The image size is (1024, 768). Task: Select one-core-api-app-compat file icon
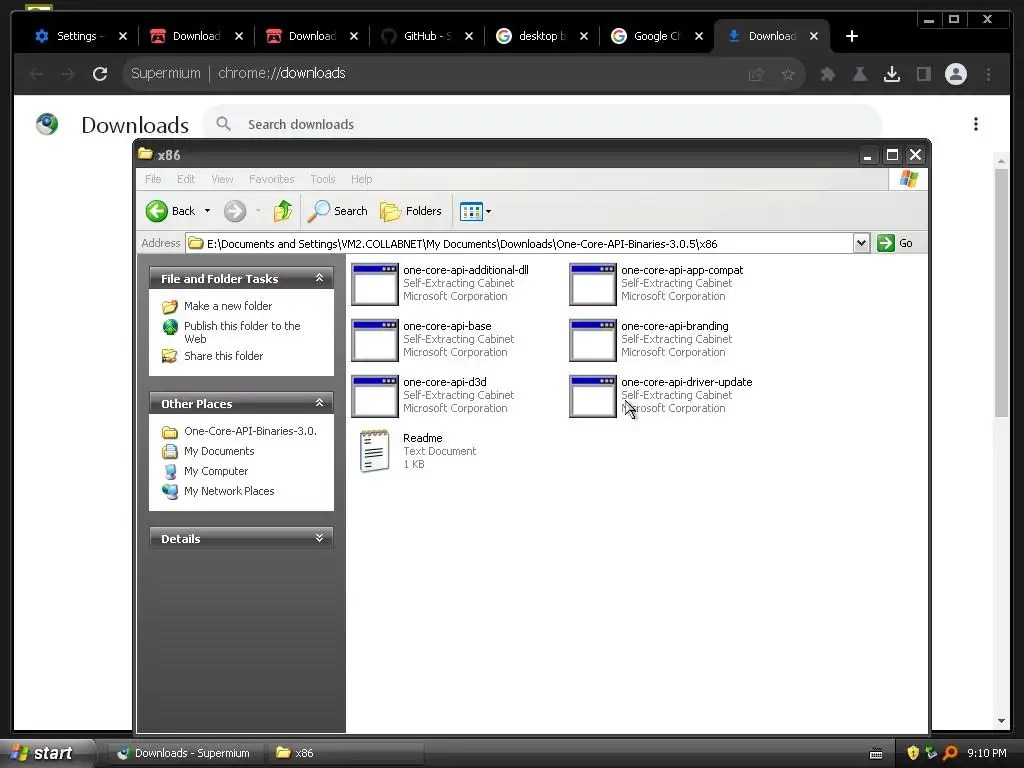[593, 284]
